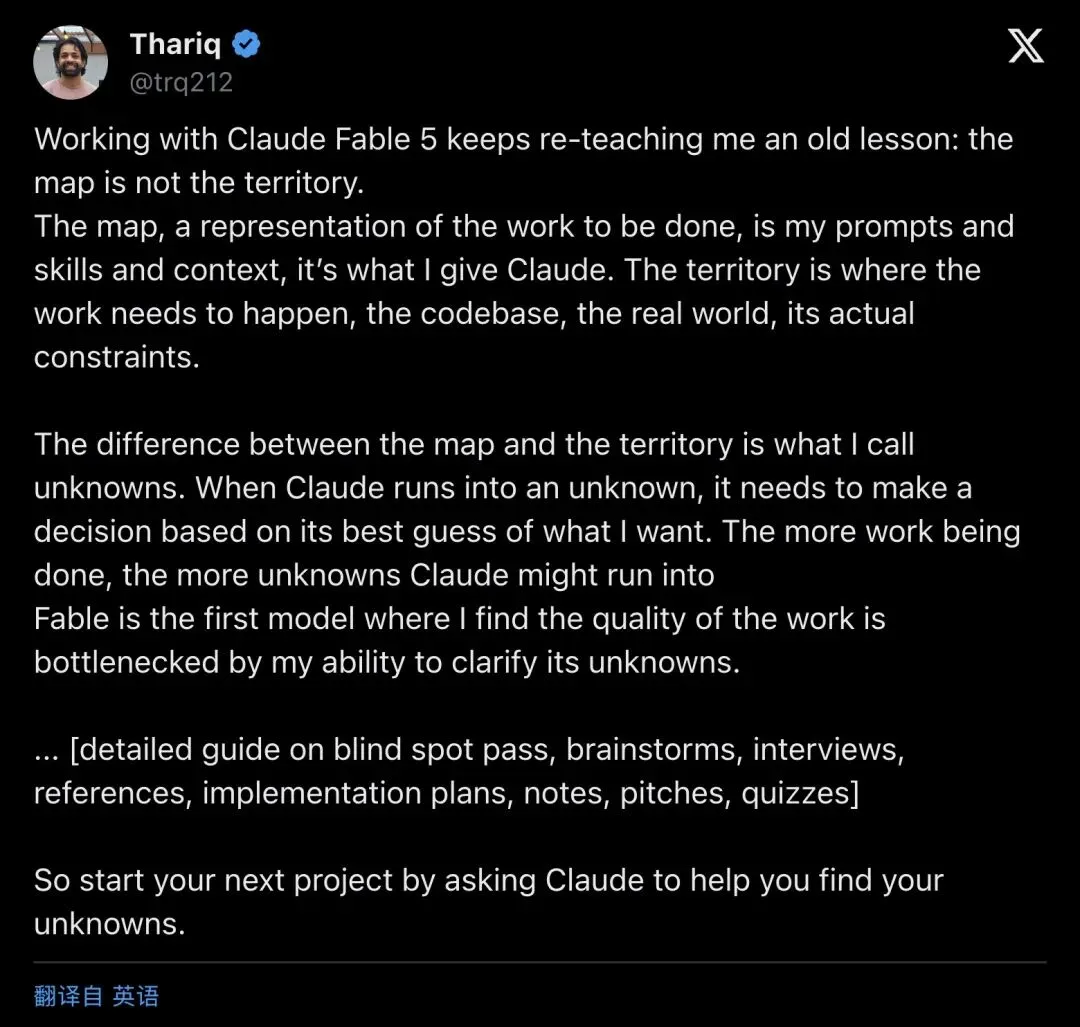Viewport: 1080px width, 1027px height.
Task: Click the line starting 'Working with Claude Fable 5'
Action: point(523,139)
